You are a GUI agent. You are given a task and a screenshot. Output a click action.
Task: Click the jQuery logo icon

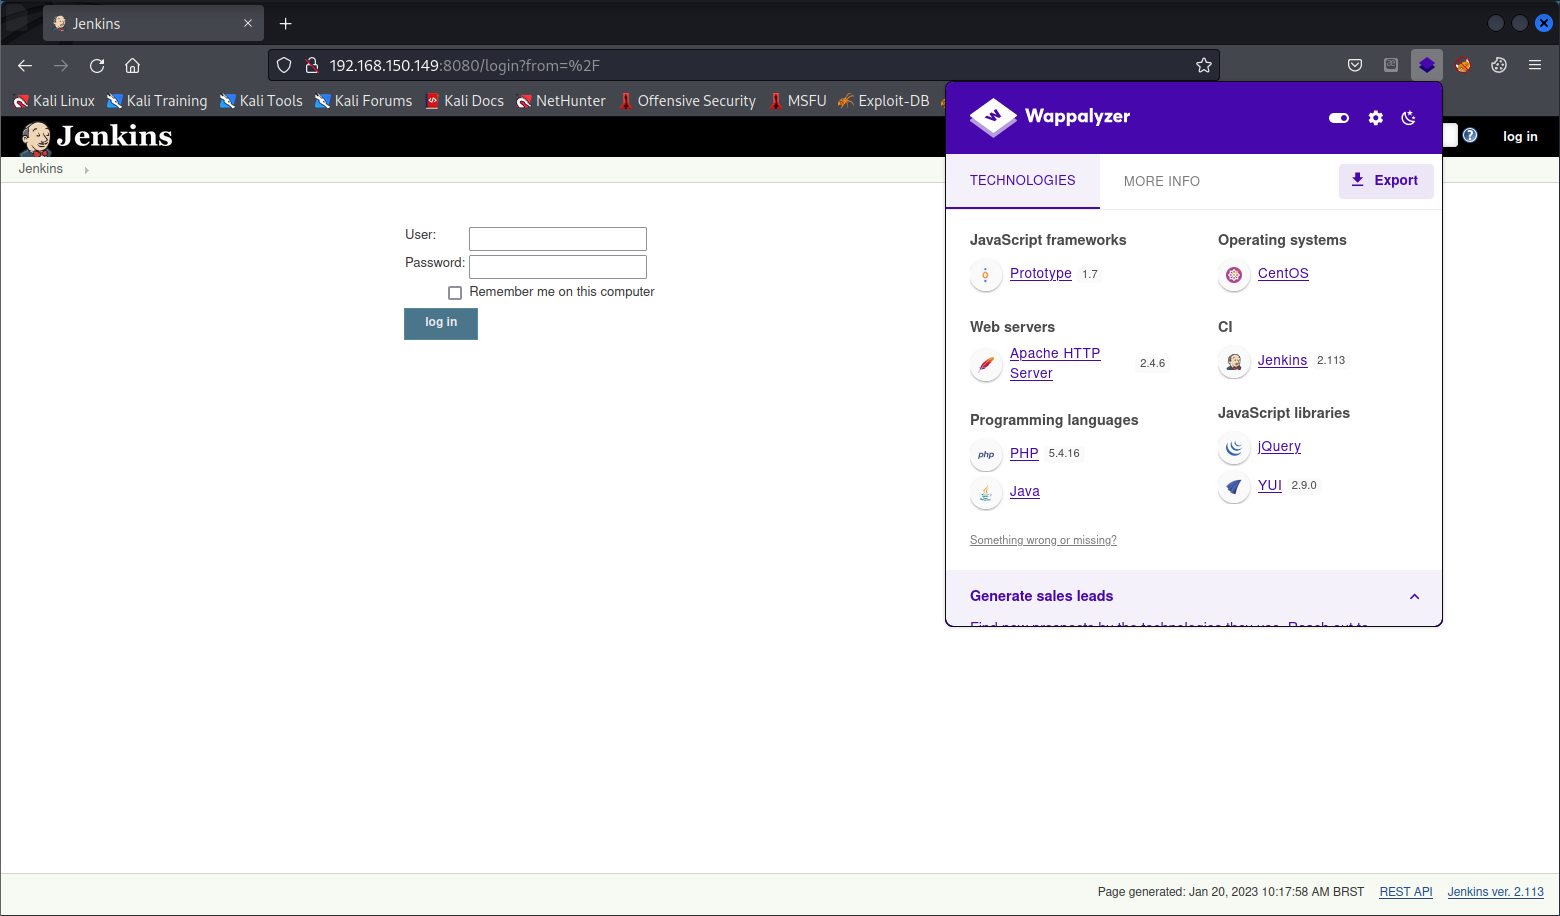click(1234, 448)
